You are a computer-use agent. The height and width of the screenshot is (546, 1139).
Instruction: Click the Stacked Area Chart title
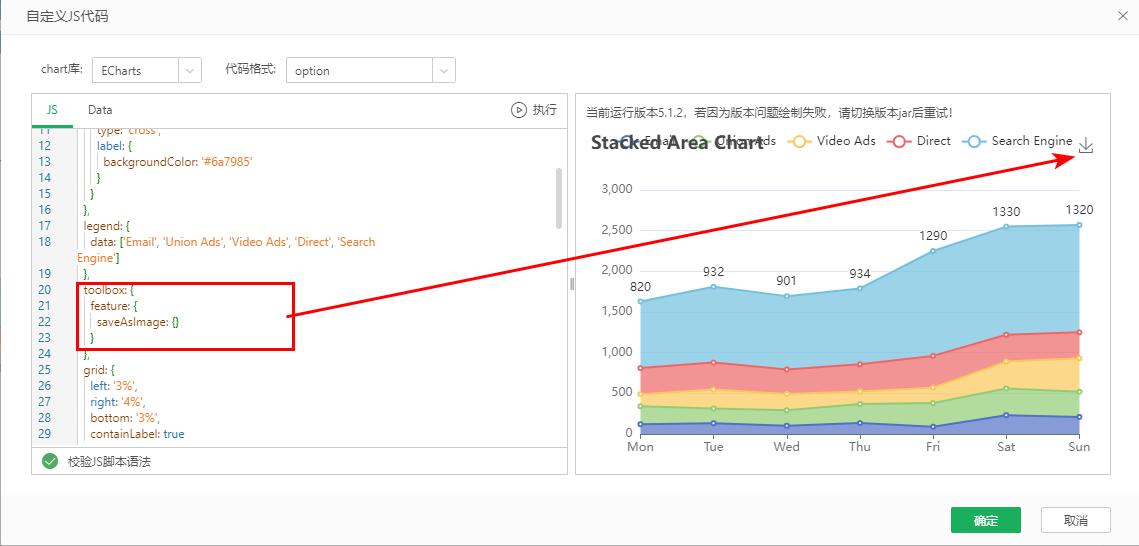[x=677, y=143]
